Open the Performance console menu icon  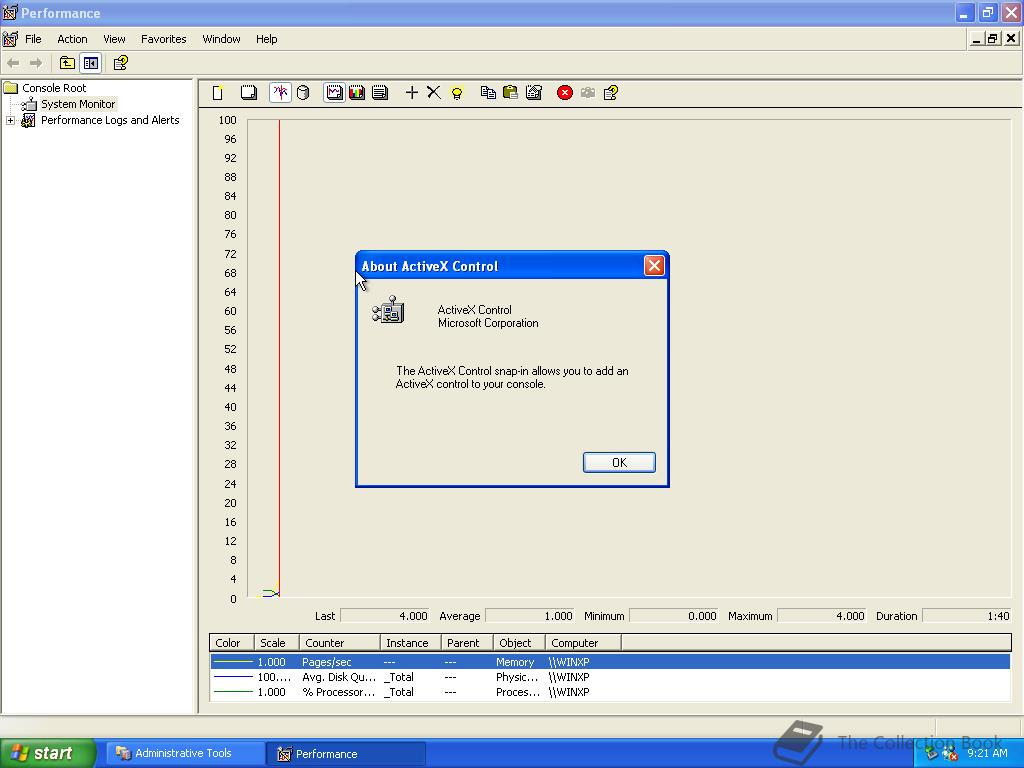pos(10,39)
